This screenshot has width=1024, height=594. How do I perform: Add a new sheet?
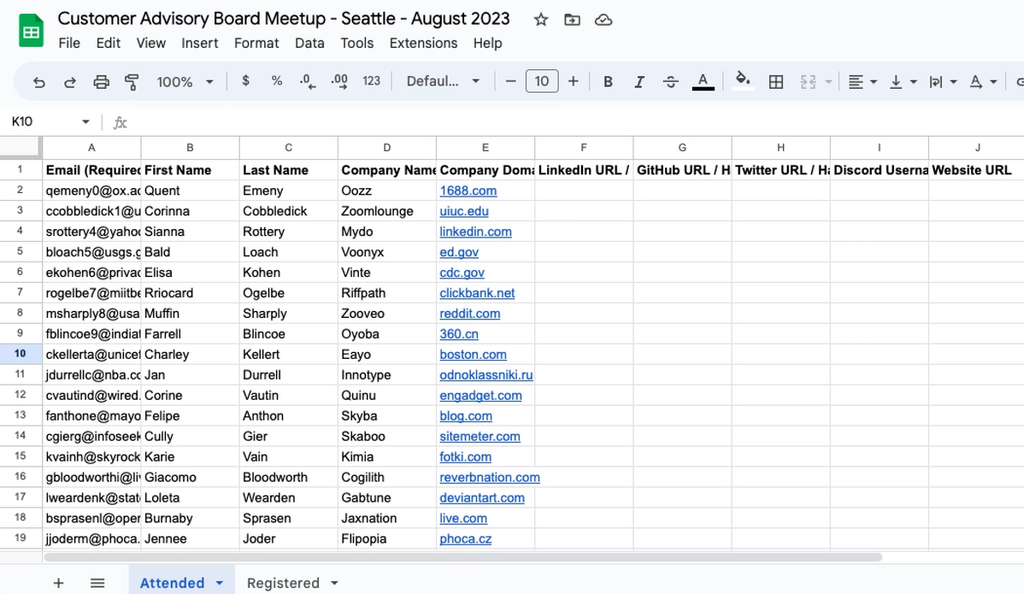point(58,583)
